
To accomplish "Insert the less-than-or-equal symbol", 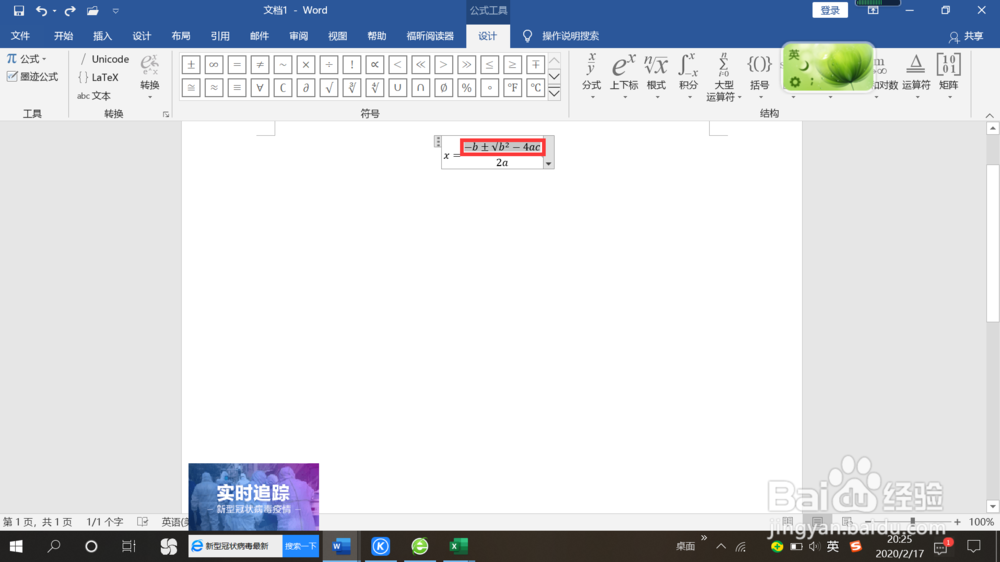I will point(489,64).
